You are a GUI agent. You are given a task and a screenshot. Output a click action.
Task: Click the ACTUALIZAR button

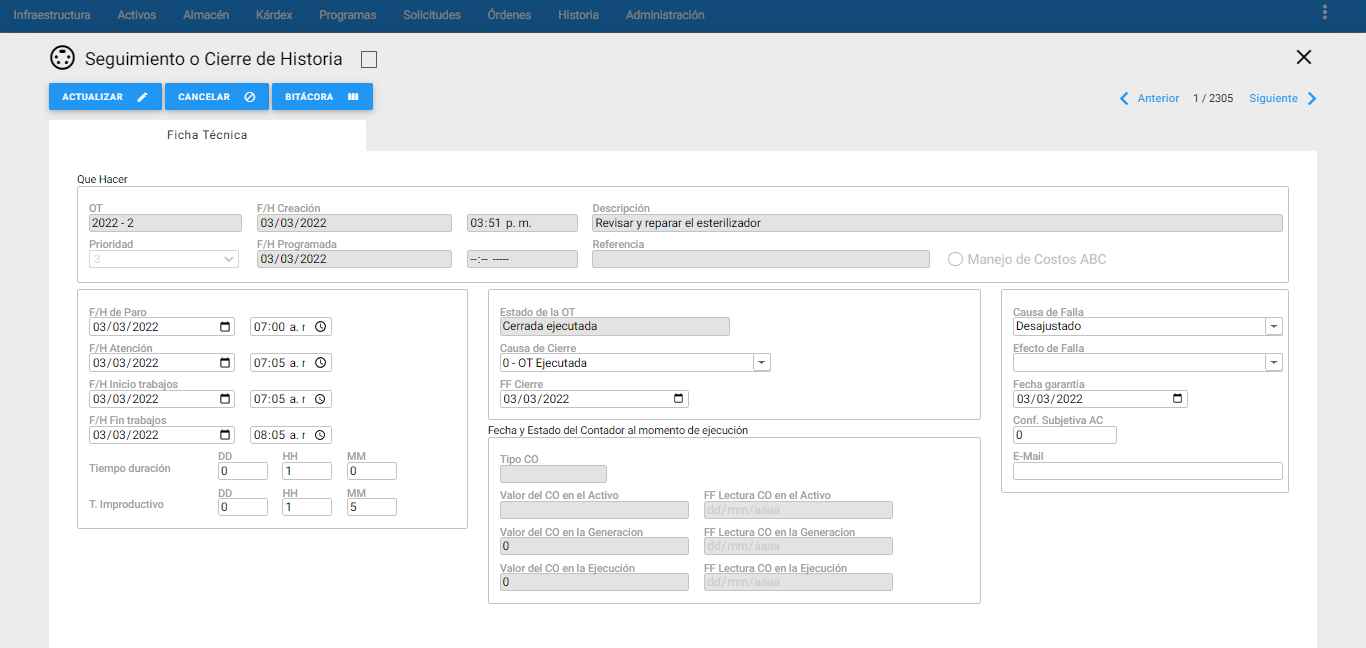coord(105,97)
